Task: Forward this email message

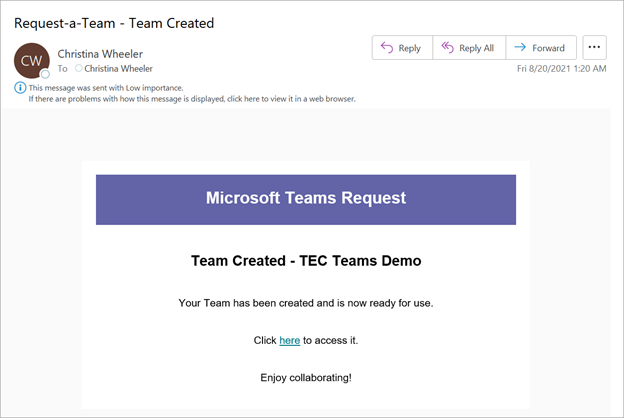Action: 541,48
